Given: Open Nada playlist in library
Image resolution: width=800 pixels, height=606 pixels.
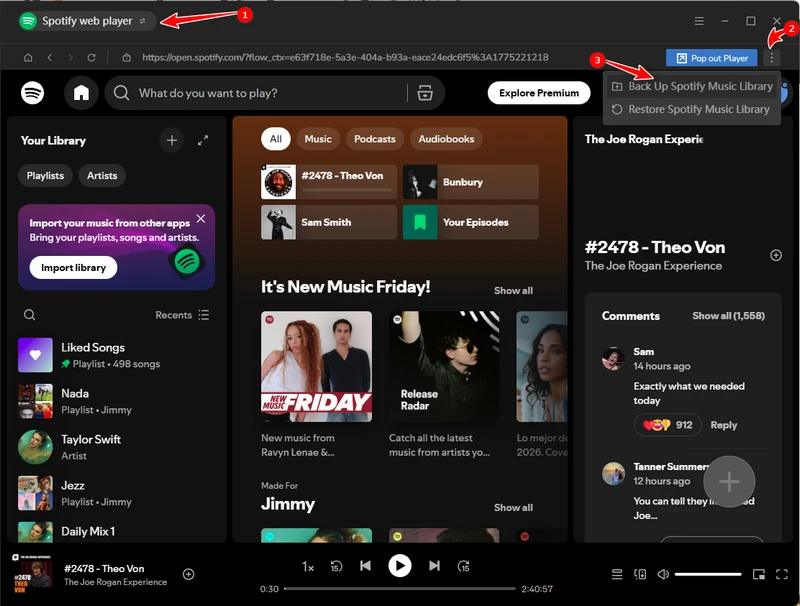Looking at the screenshot, I should tap(117, 401).
